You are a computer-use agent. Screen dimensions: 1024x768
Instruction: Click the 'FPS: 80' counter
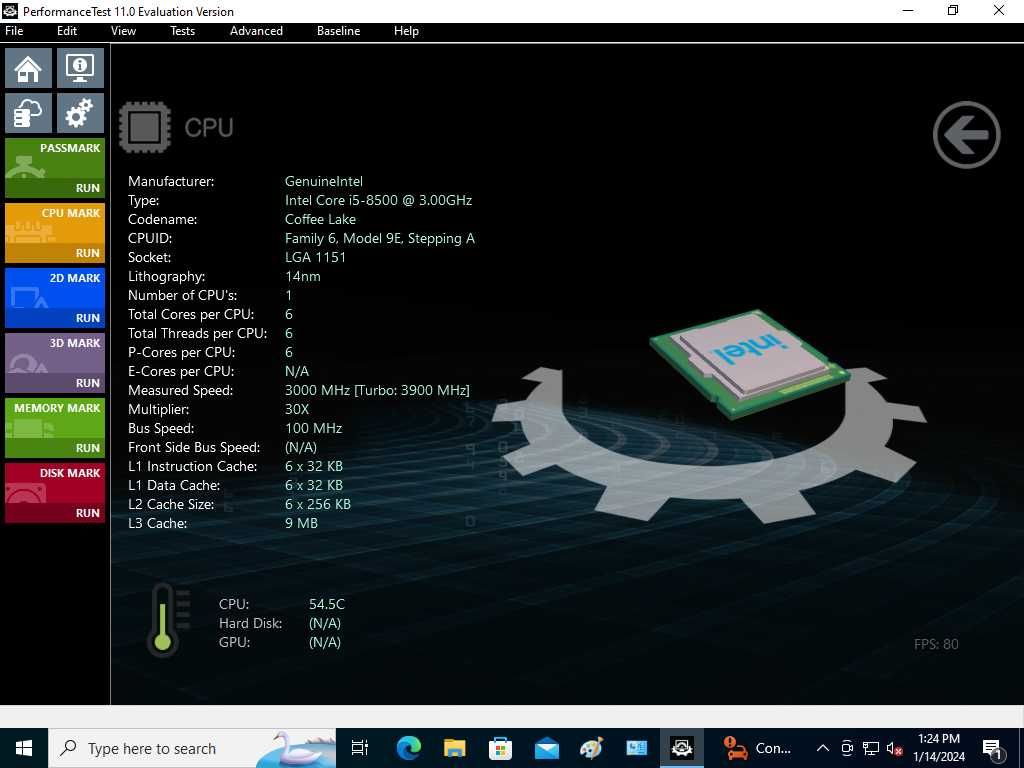936,644
